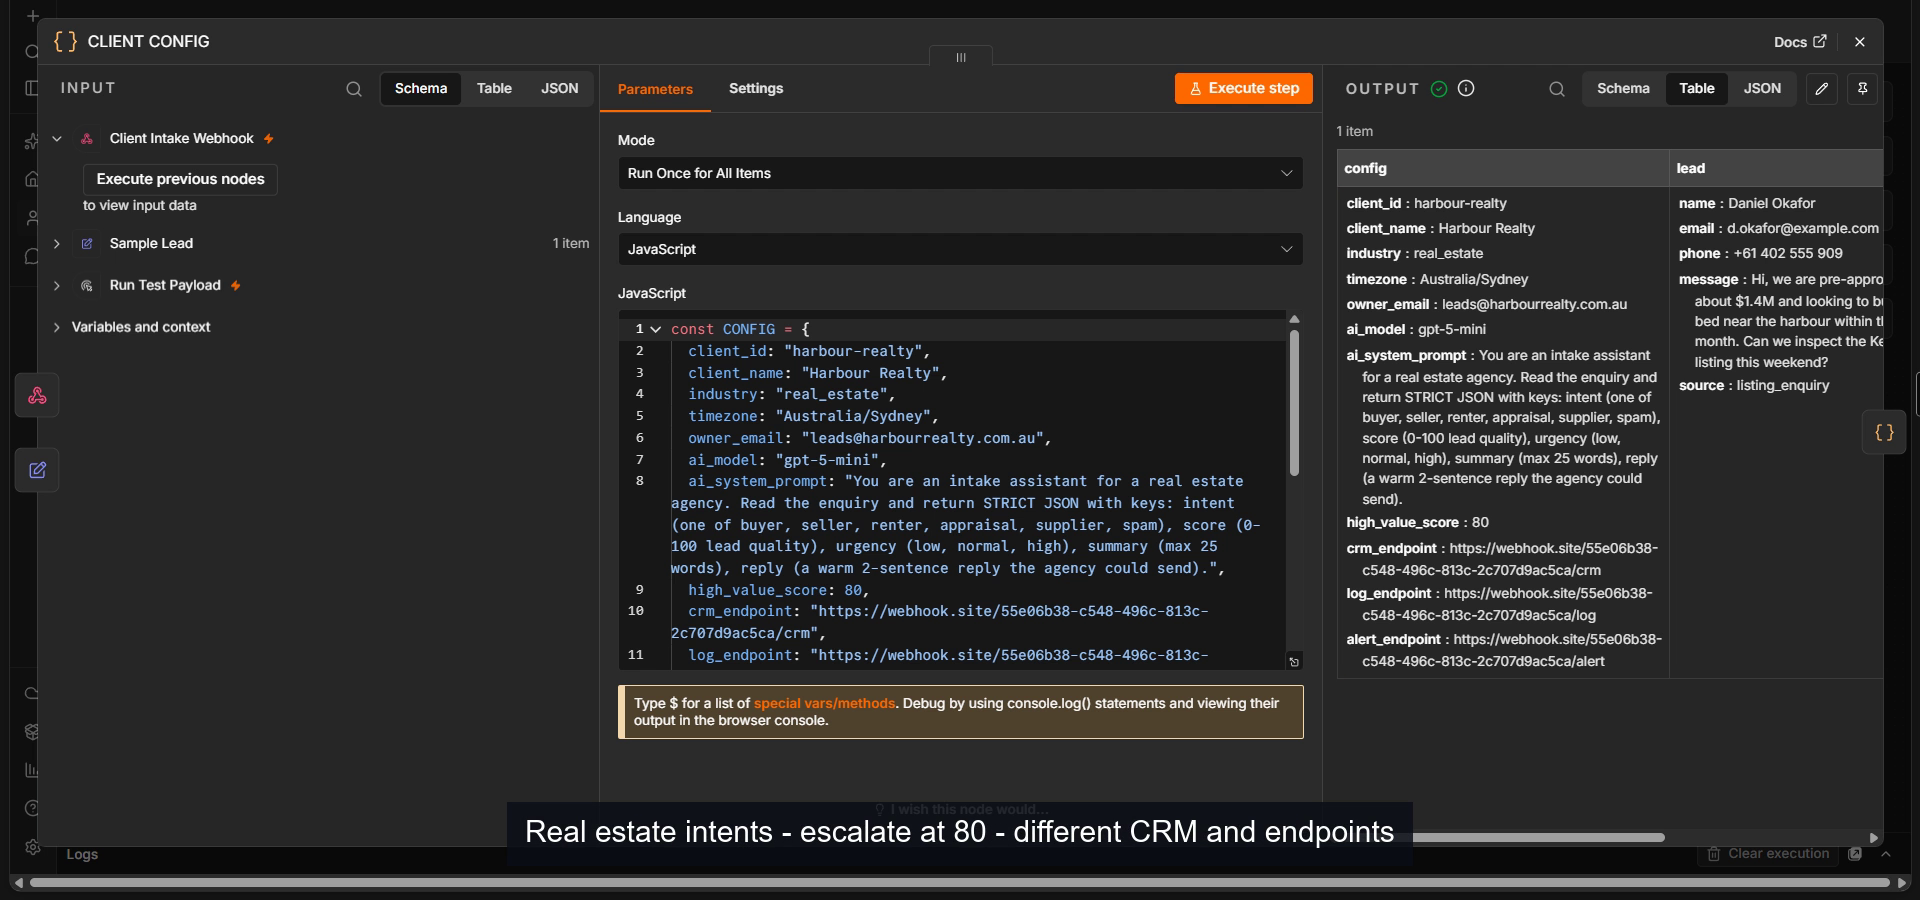Click the code editor expand corner icon
The height and width of the screenshot is (900, 1920).
pos(1294,662)
